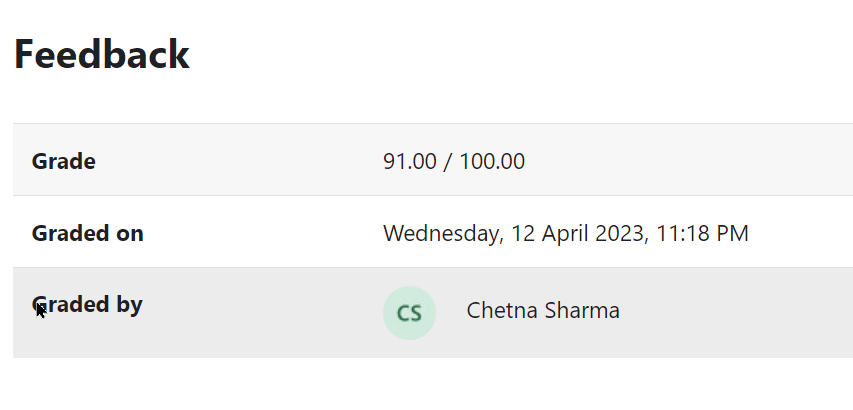Click the CS avatar icon
The height and width of the screenshot is (410, 853).
point(410,313)
